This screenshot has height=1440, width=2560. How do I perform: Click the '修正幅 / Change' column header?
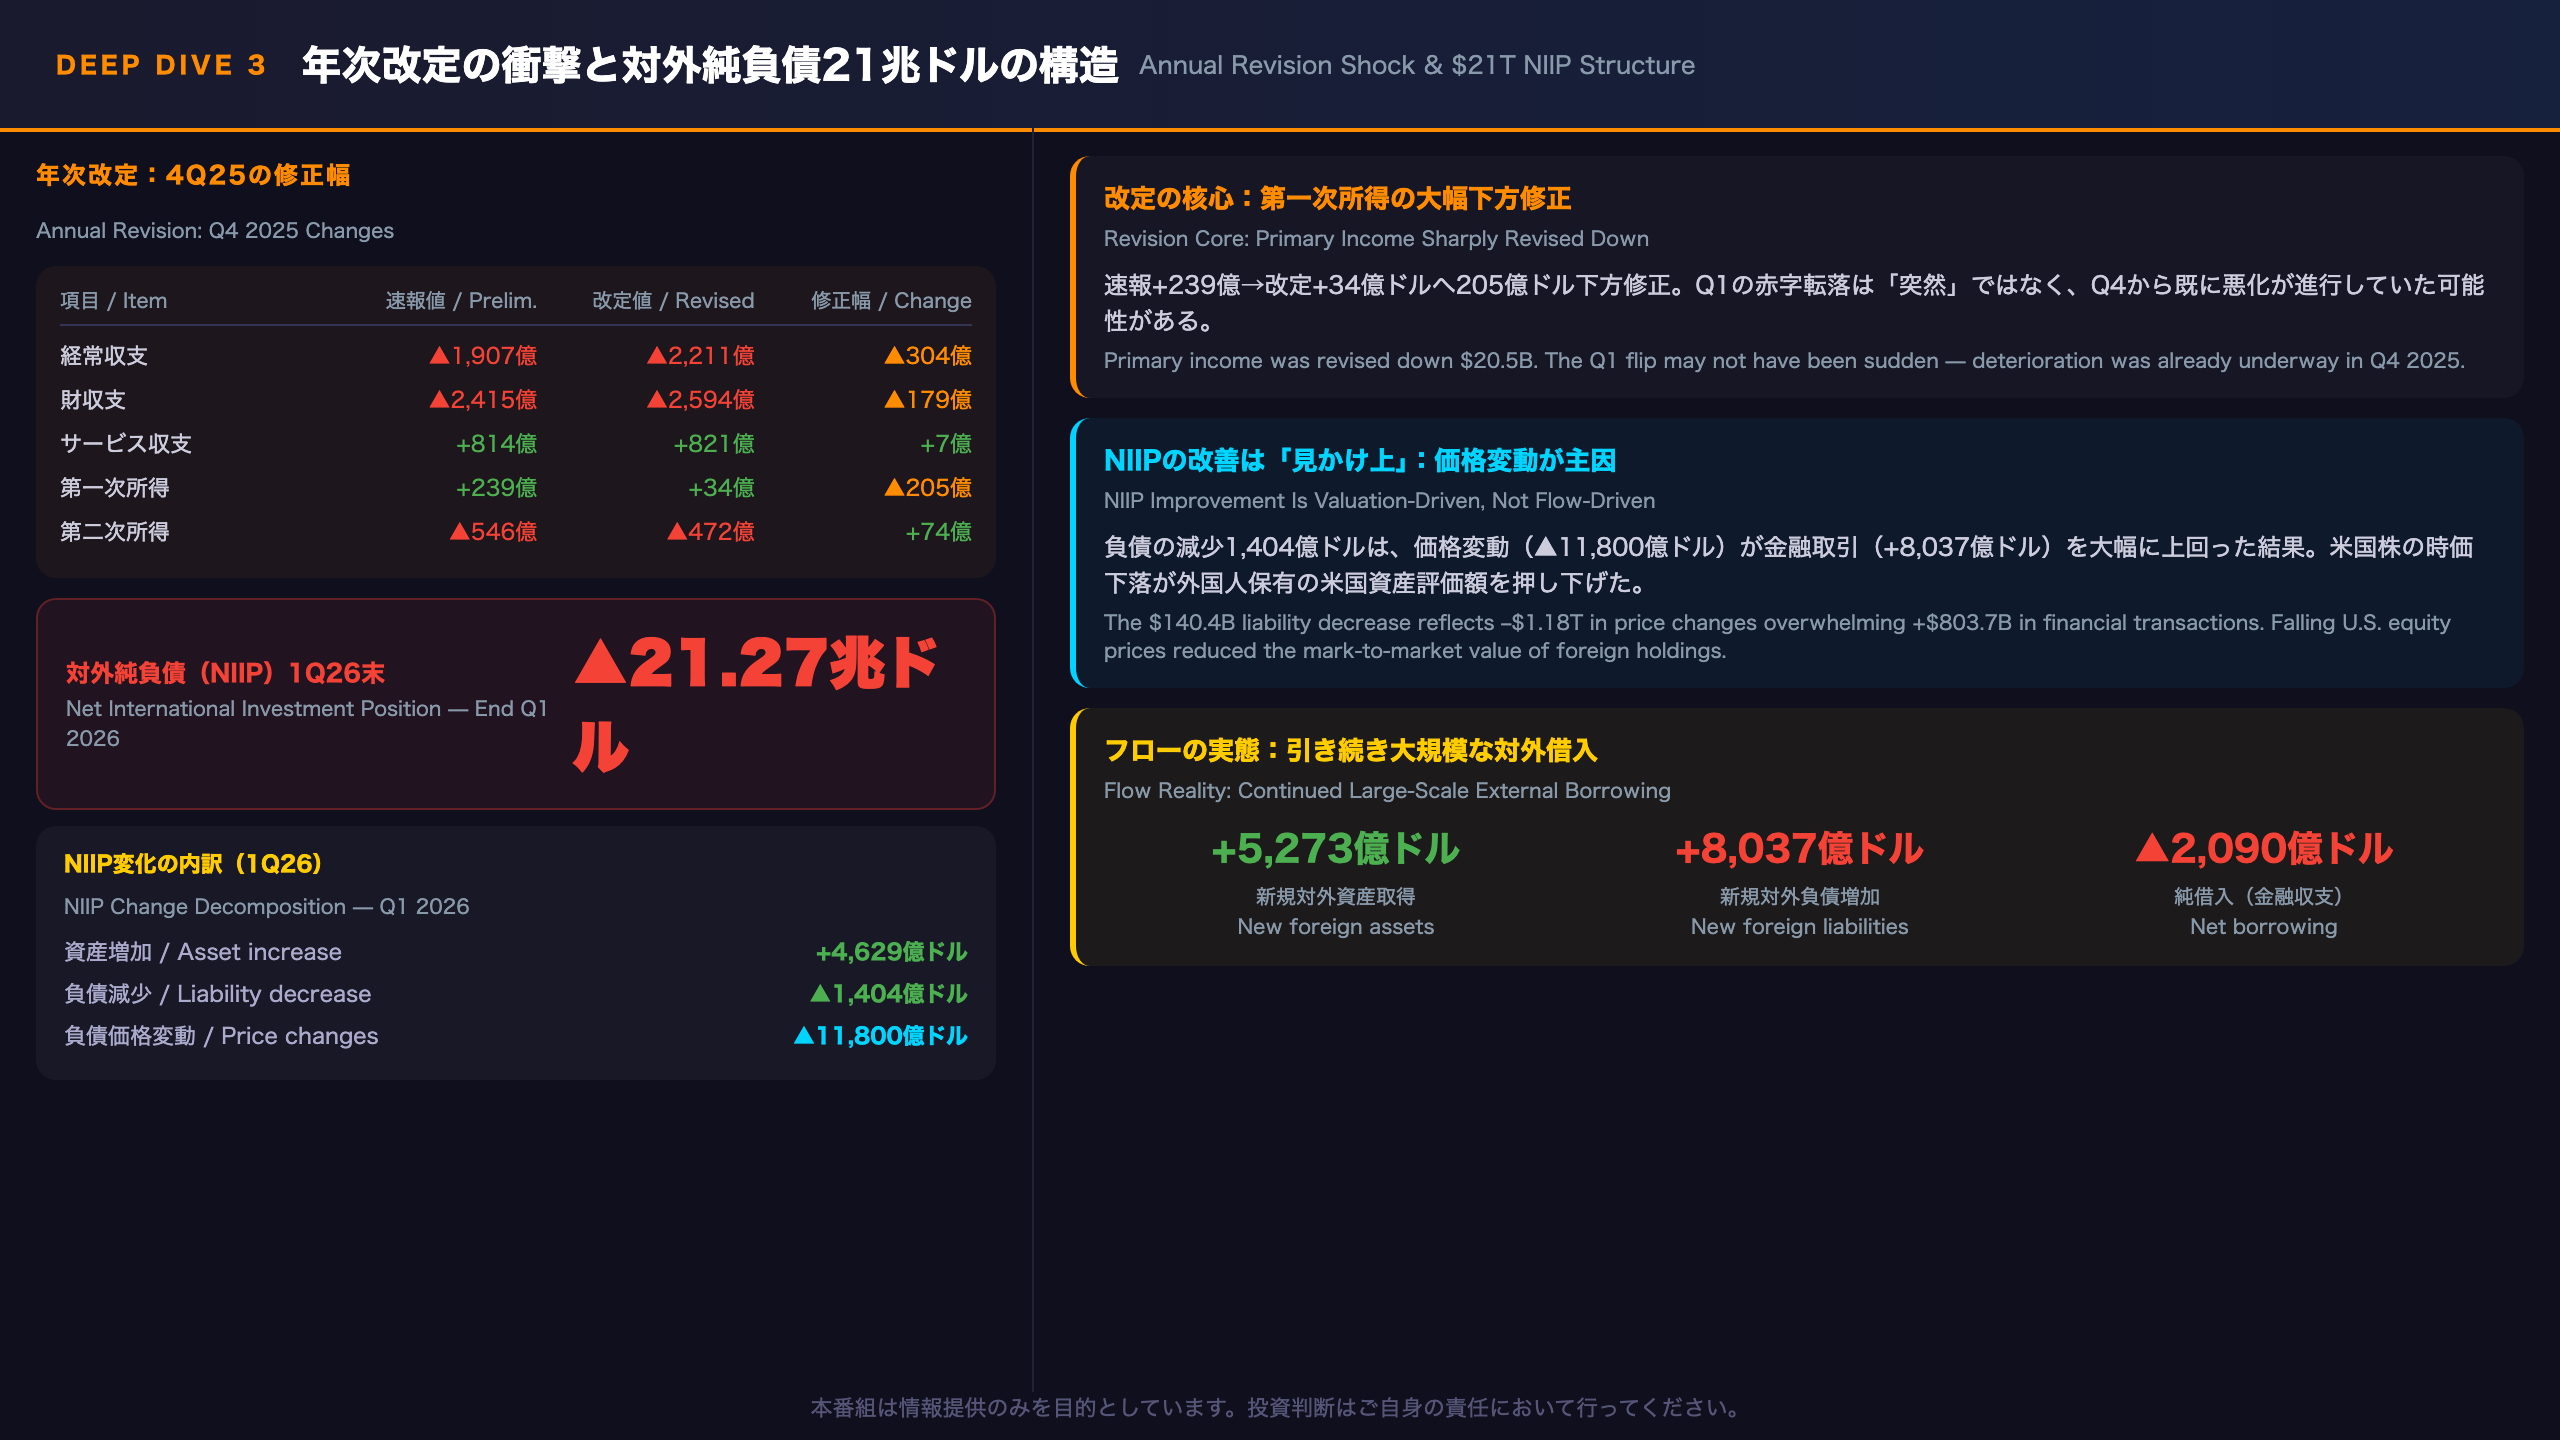[891, 300]
